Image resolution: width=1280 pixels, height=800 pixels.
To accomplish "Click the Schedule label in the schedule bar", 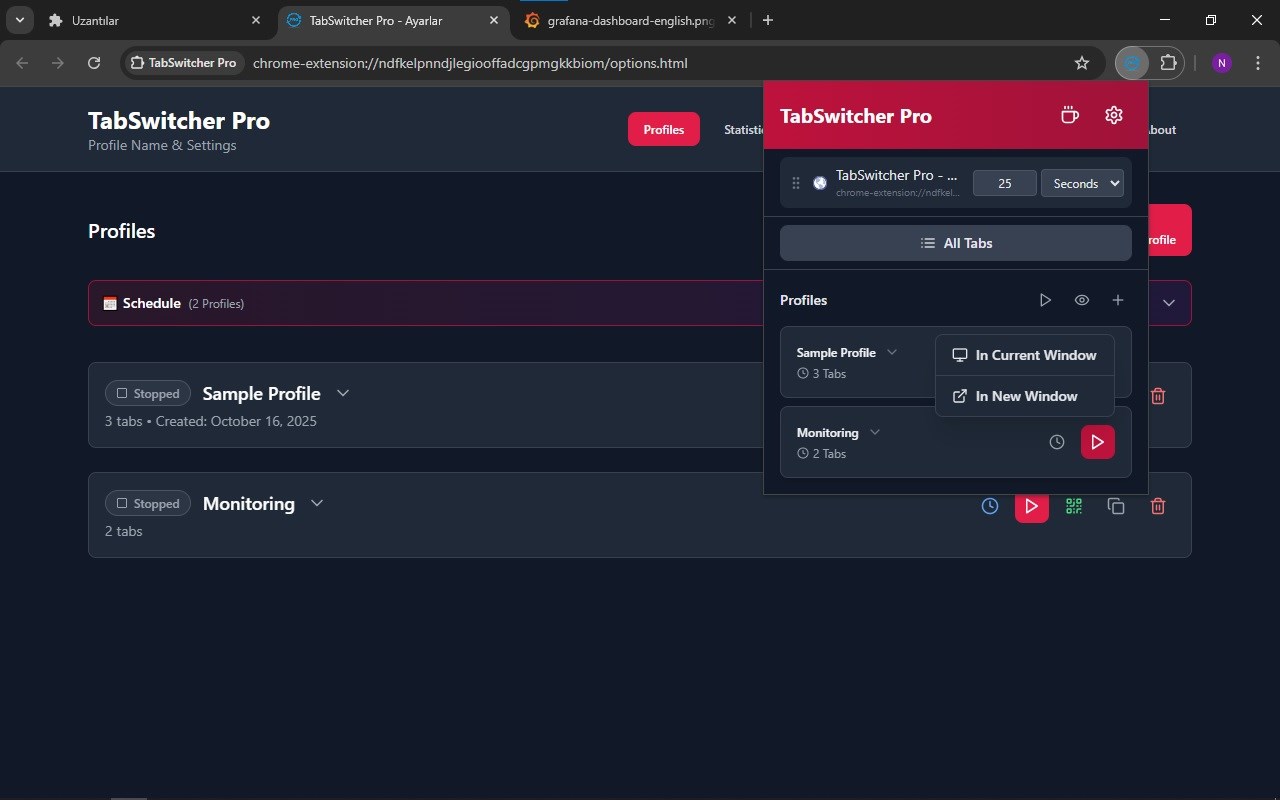I will [x=152, y=303].
